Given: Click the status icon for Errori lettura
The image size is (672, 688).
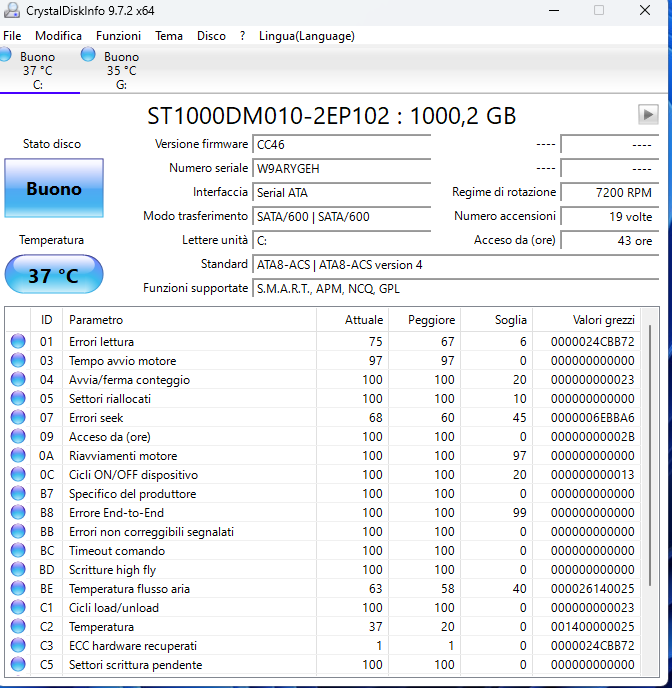Looking at the screenshot, I should click(18, 341).
